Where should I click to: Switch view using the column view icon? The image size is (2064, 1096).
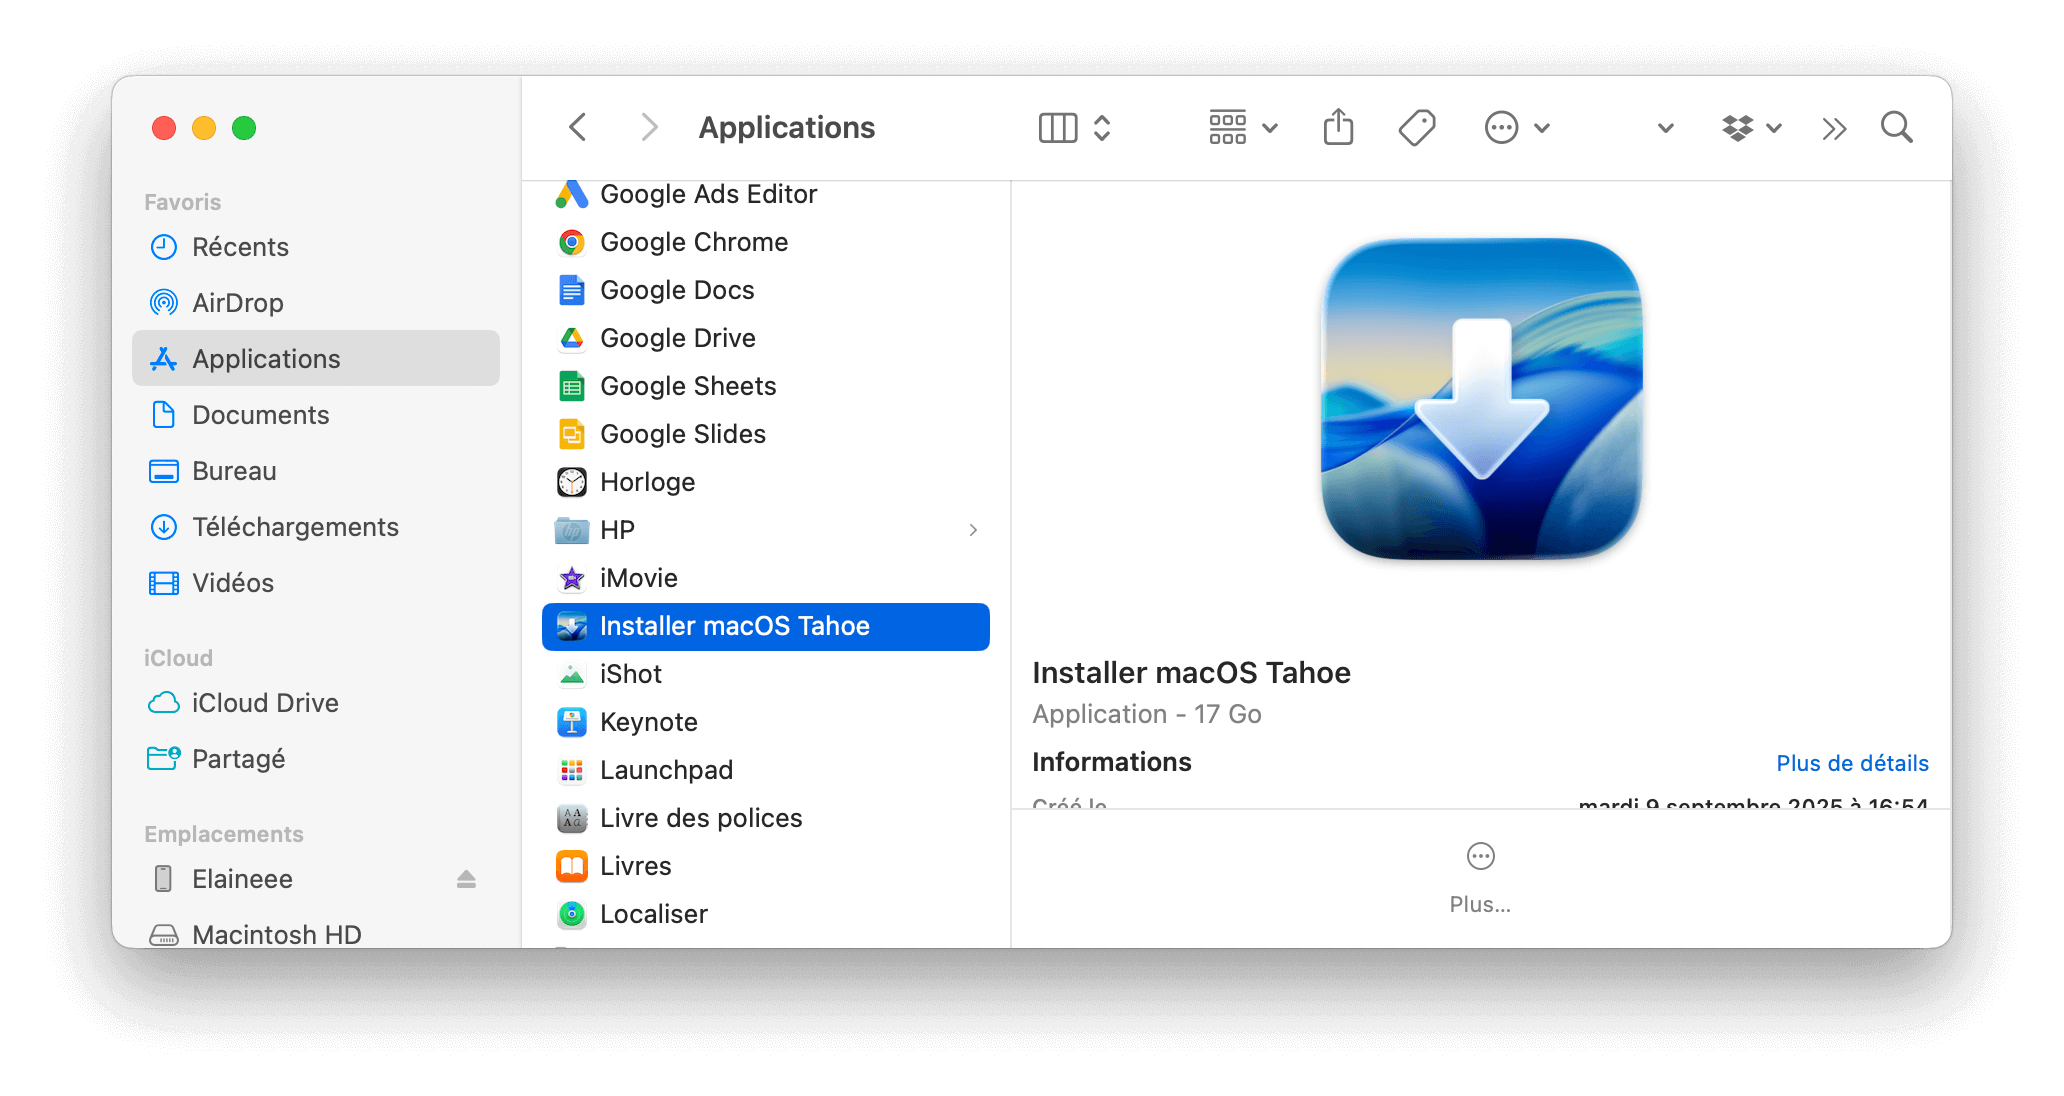point(1057,128)
